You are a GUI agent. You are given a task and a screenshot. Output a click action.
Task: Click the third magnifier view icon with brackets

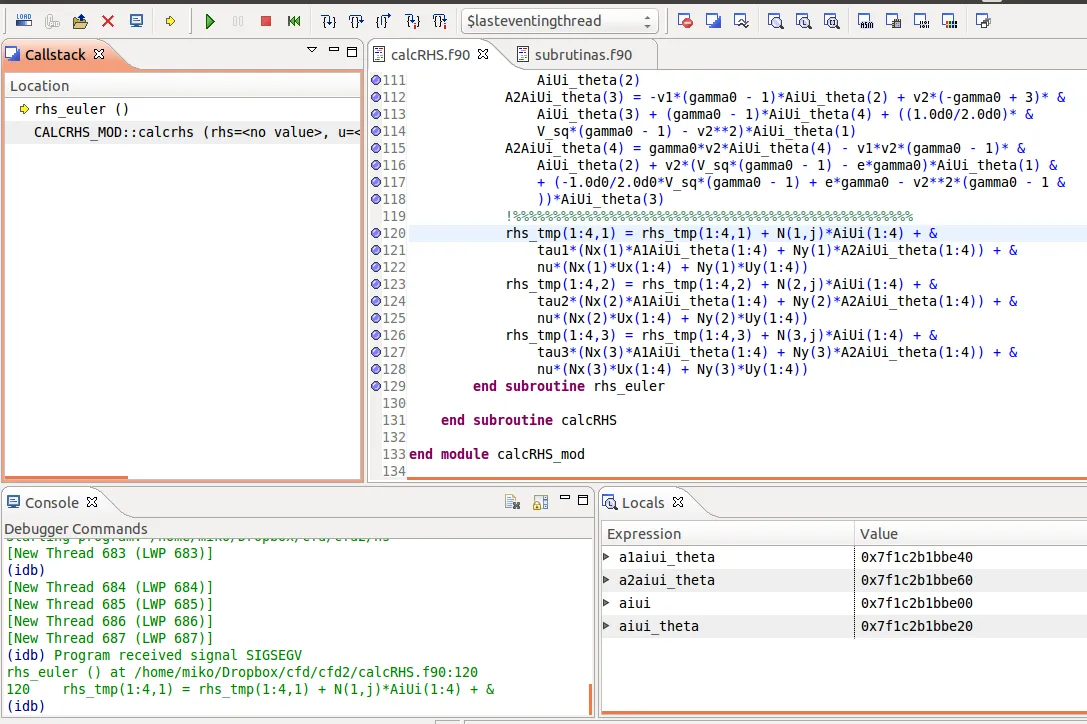click(x=832, y=21)
